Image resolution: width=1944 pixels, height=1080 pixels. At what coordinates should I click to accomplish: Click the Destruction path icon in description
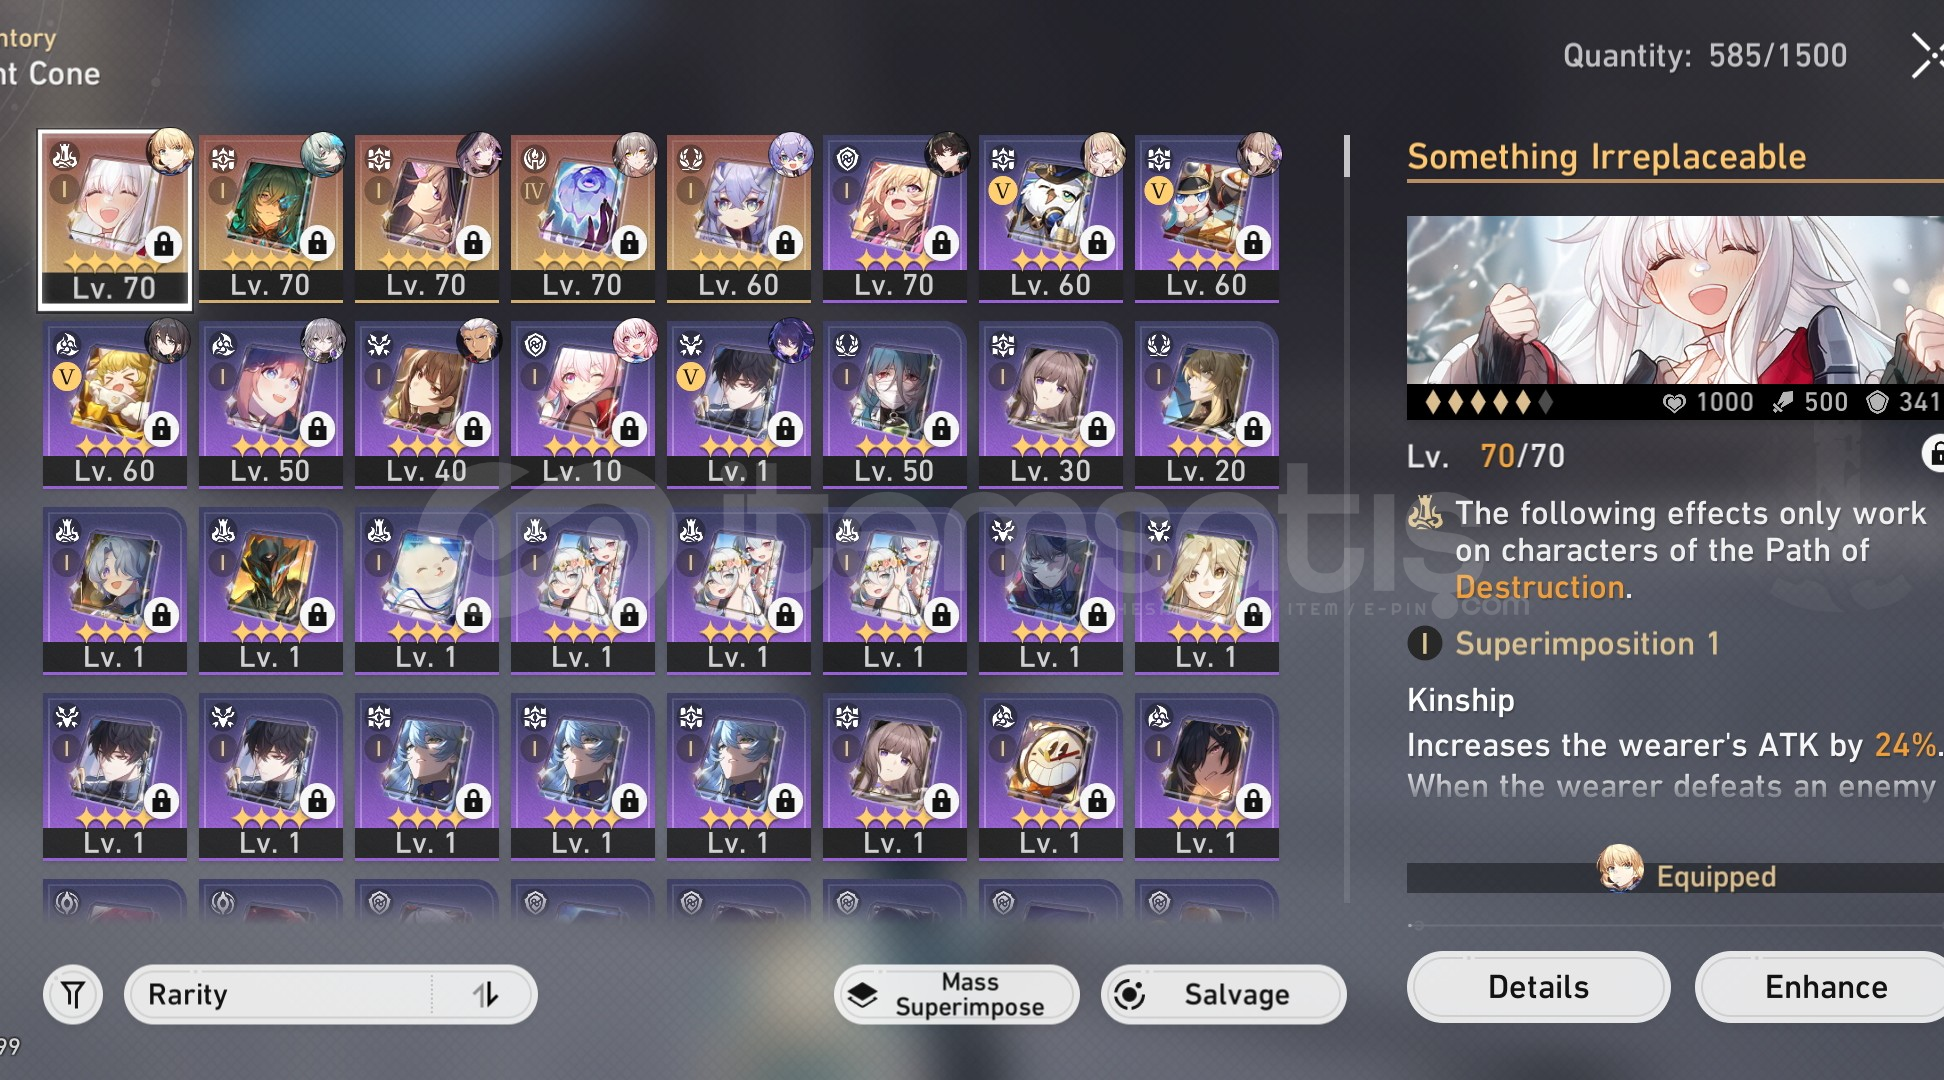coord(1425,514)
